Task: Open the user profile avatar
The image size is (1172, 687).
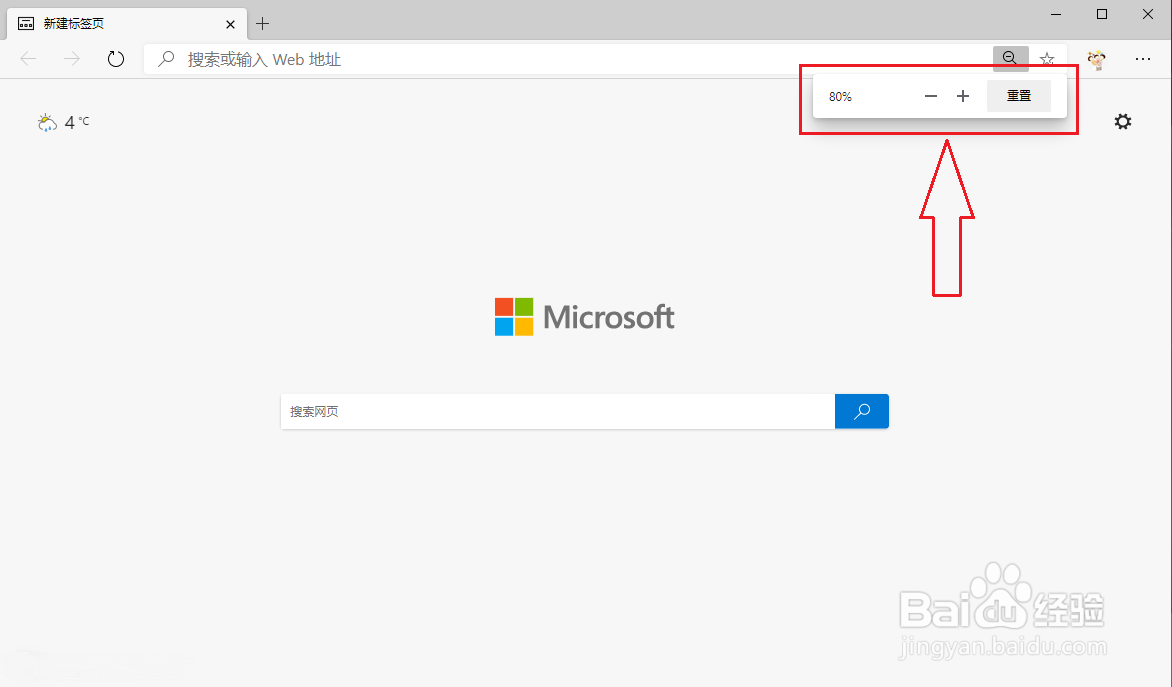Action: [1097, 60]
